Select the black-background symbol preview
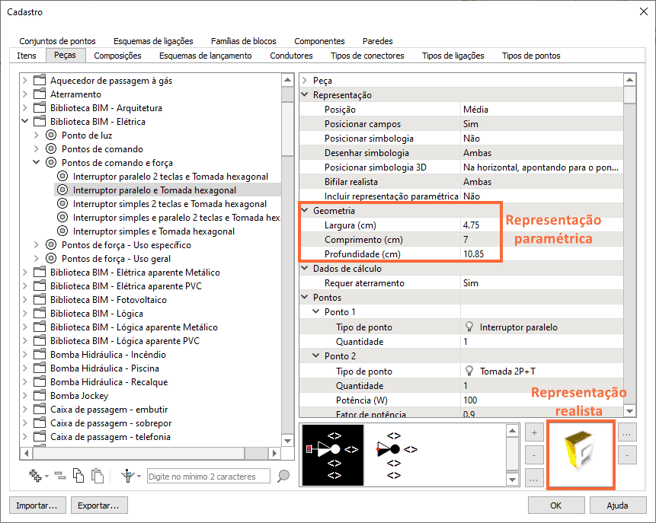Viewport: 656px width, 523px height. 332,454
